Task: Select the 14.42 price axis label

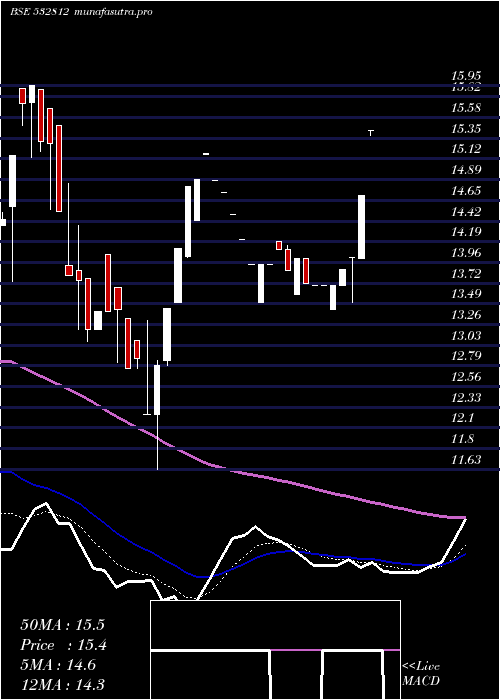Action: pos(466,212)
